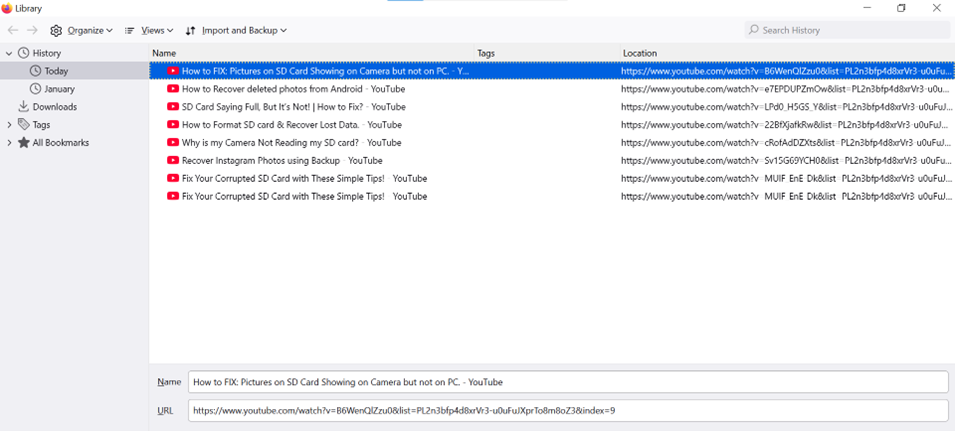Select 'SD Card Saying Full, But It's Not!' entry
Viewport: 955px width, 431px height.
pyautogui.click(x=552, y=107)
